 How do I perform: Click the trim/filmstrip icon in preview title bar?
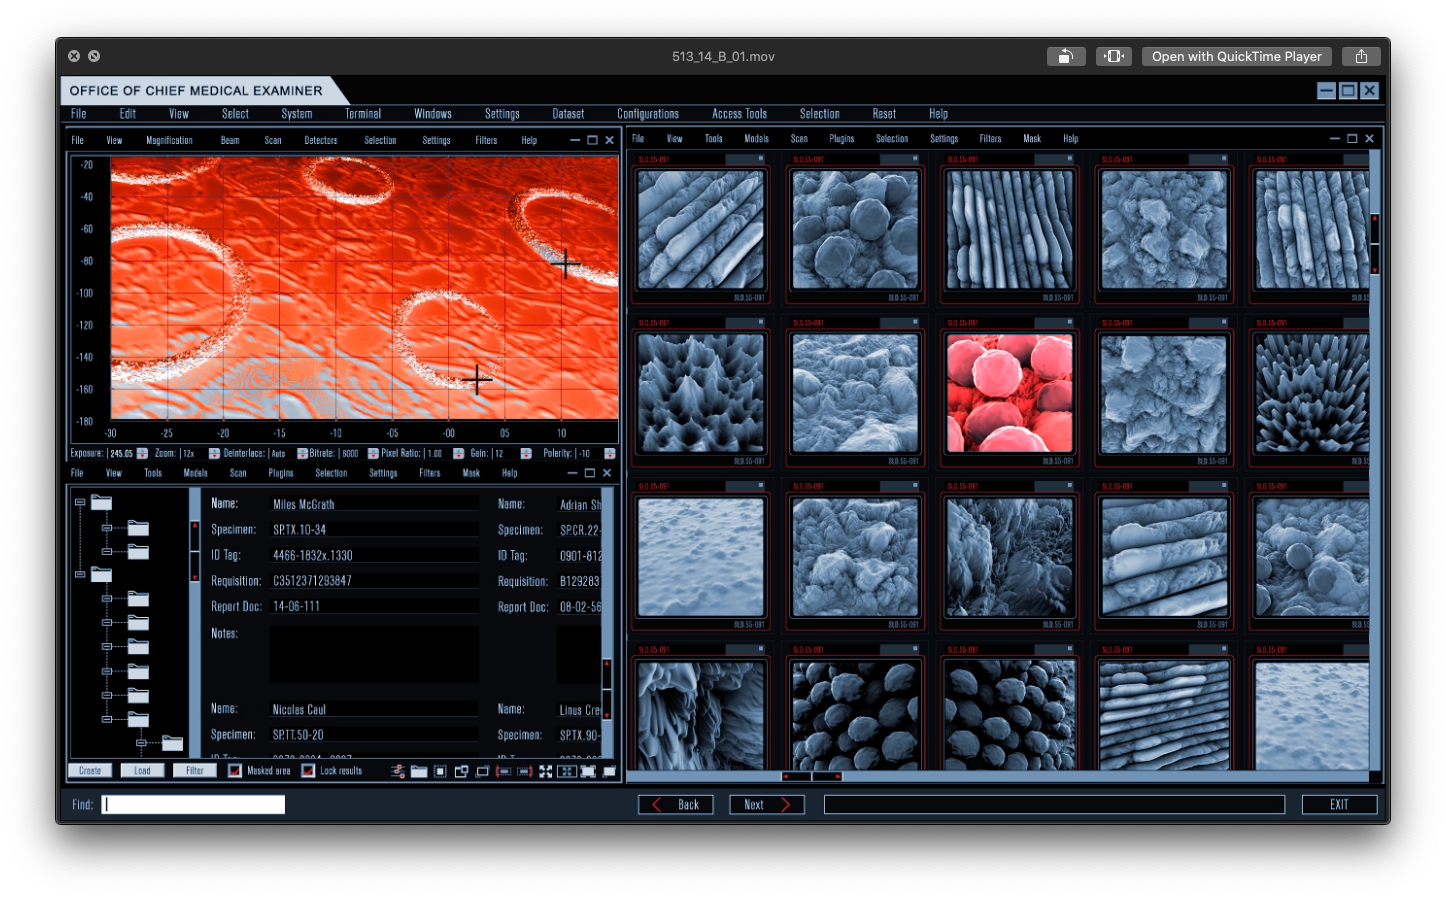(x=1114, y=57)
